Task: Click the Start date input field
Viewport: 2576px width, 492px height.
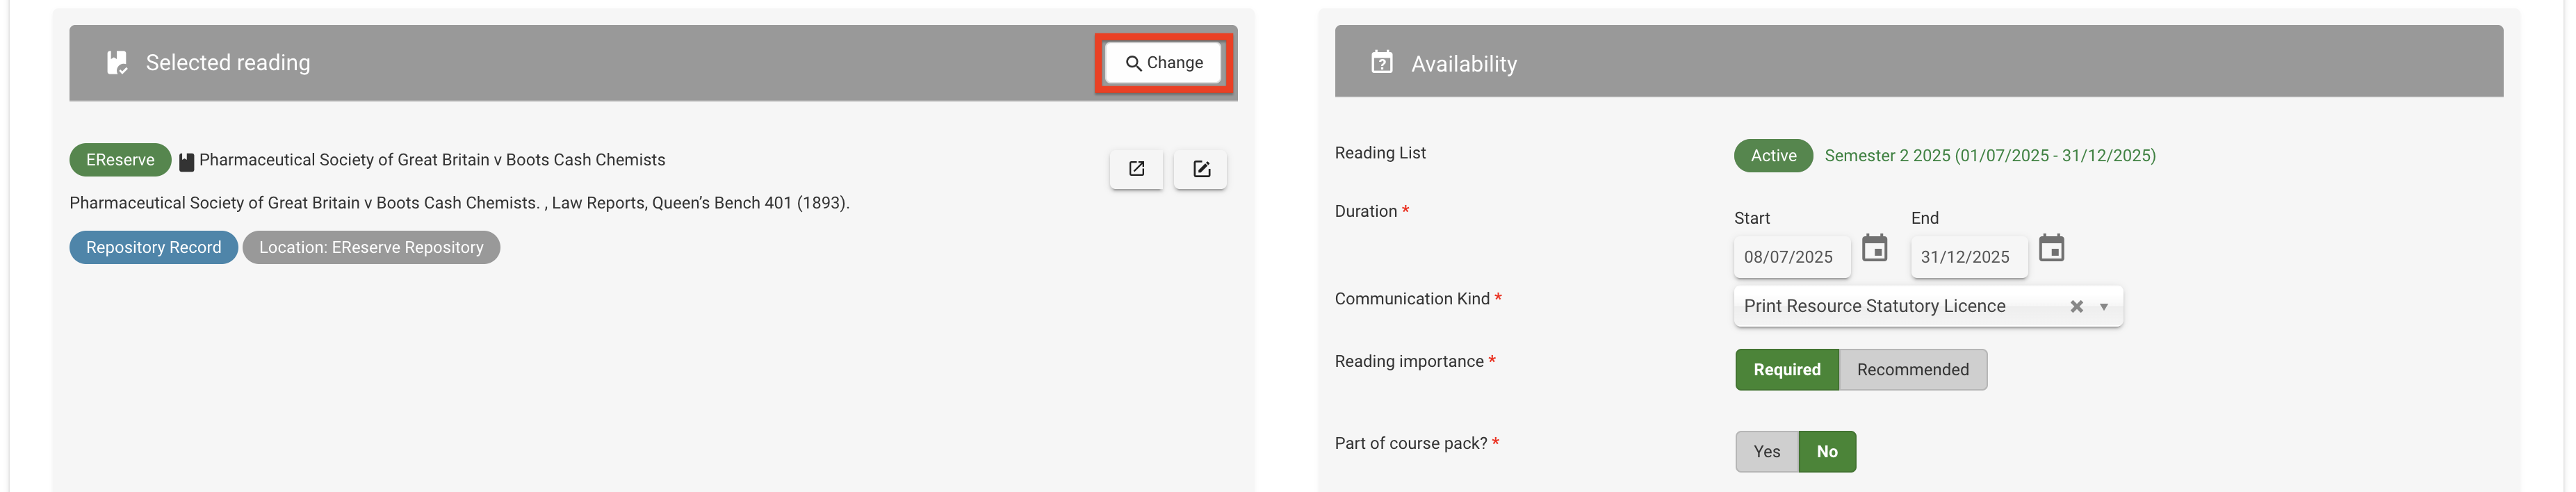Action: pyautogui.click(x=1790, y=257)
